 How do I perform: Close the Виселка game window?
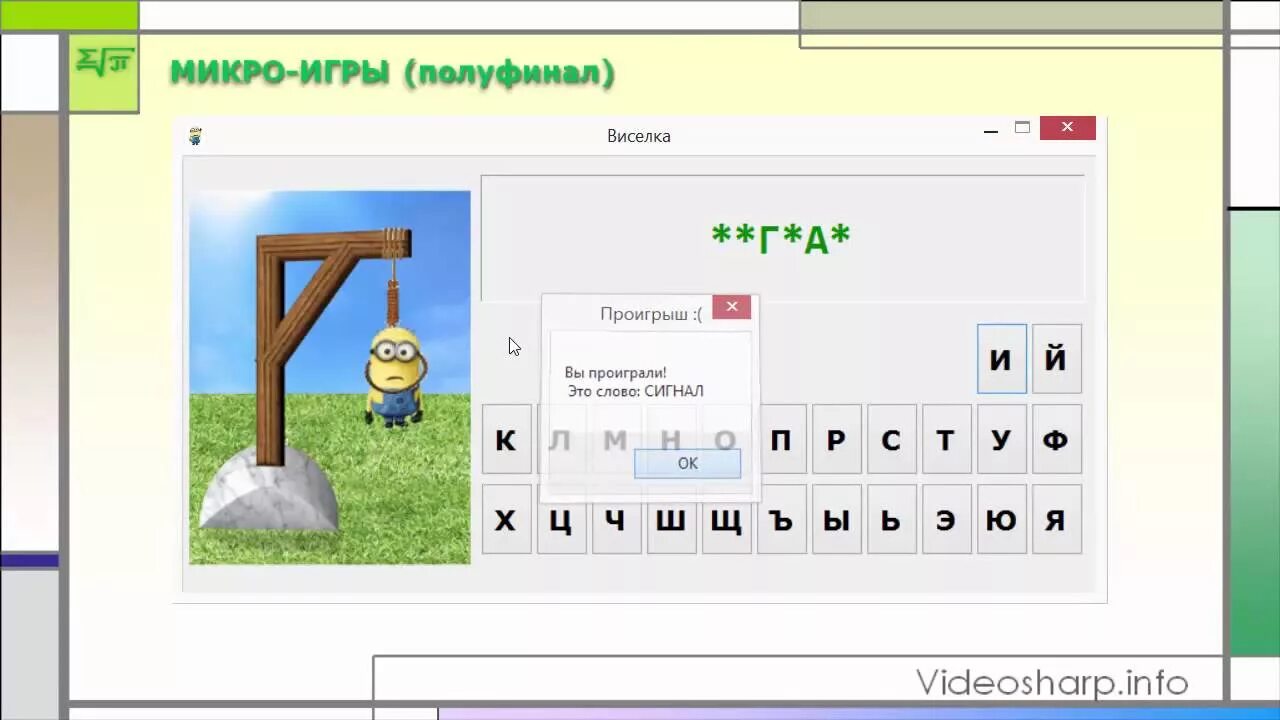1067,128
